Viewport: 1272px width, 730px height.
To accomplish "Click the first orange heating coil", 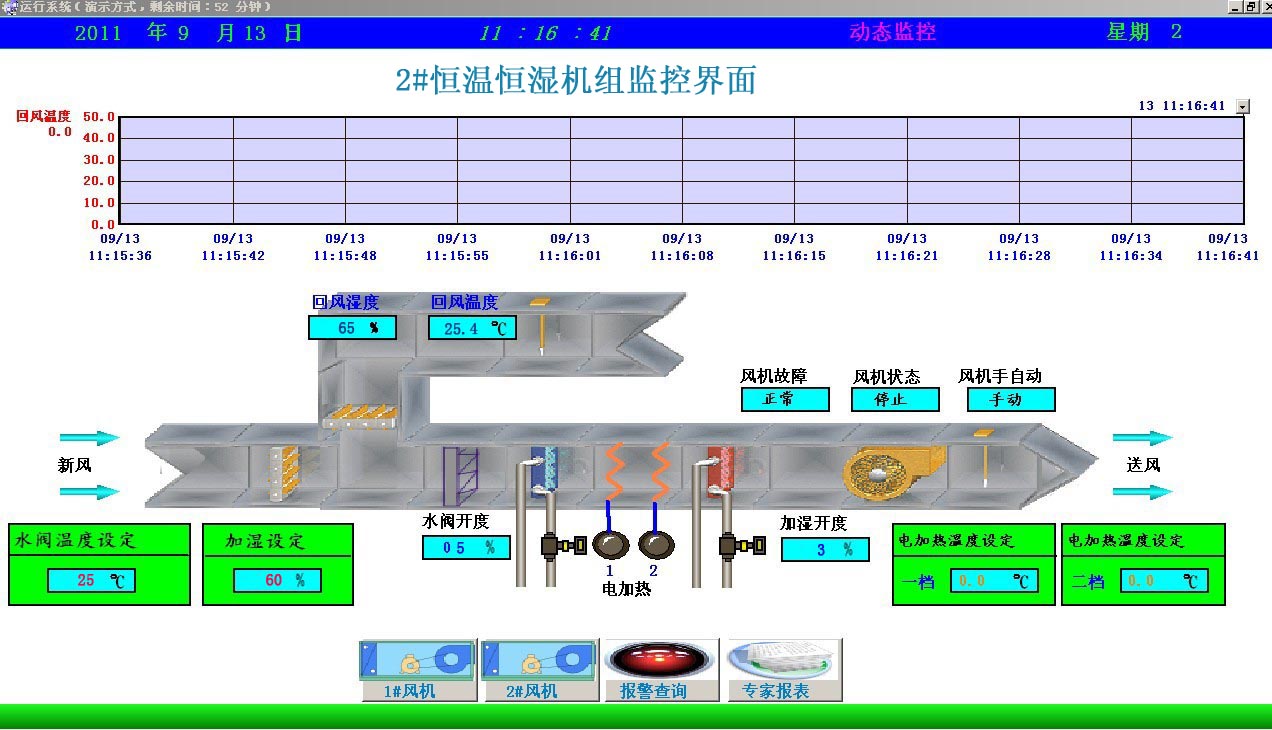I will [x=614, y=472].
